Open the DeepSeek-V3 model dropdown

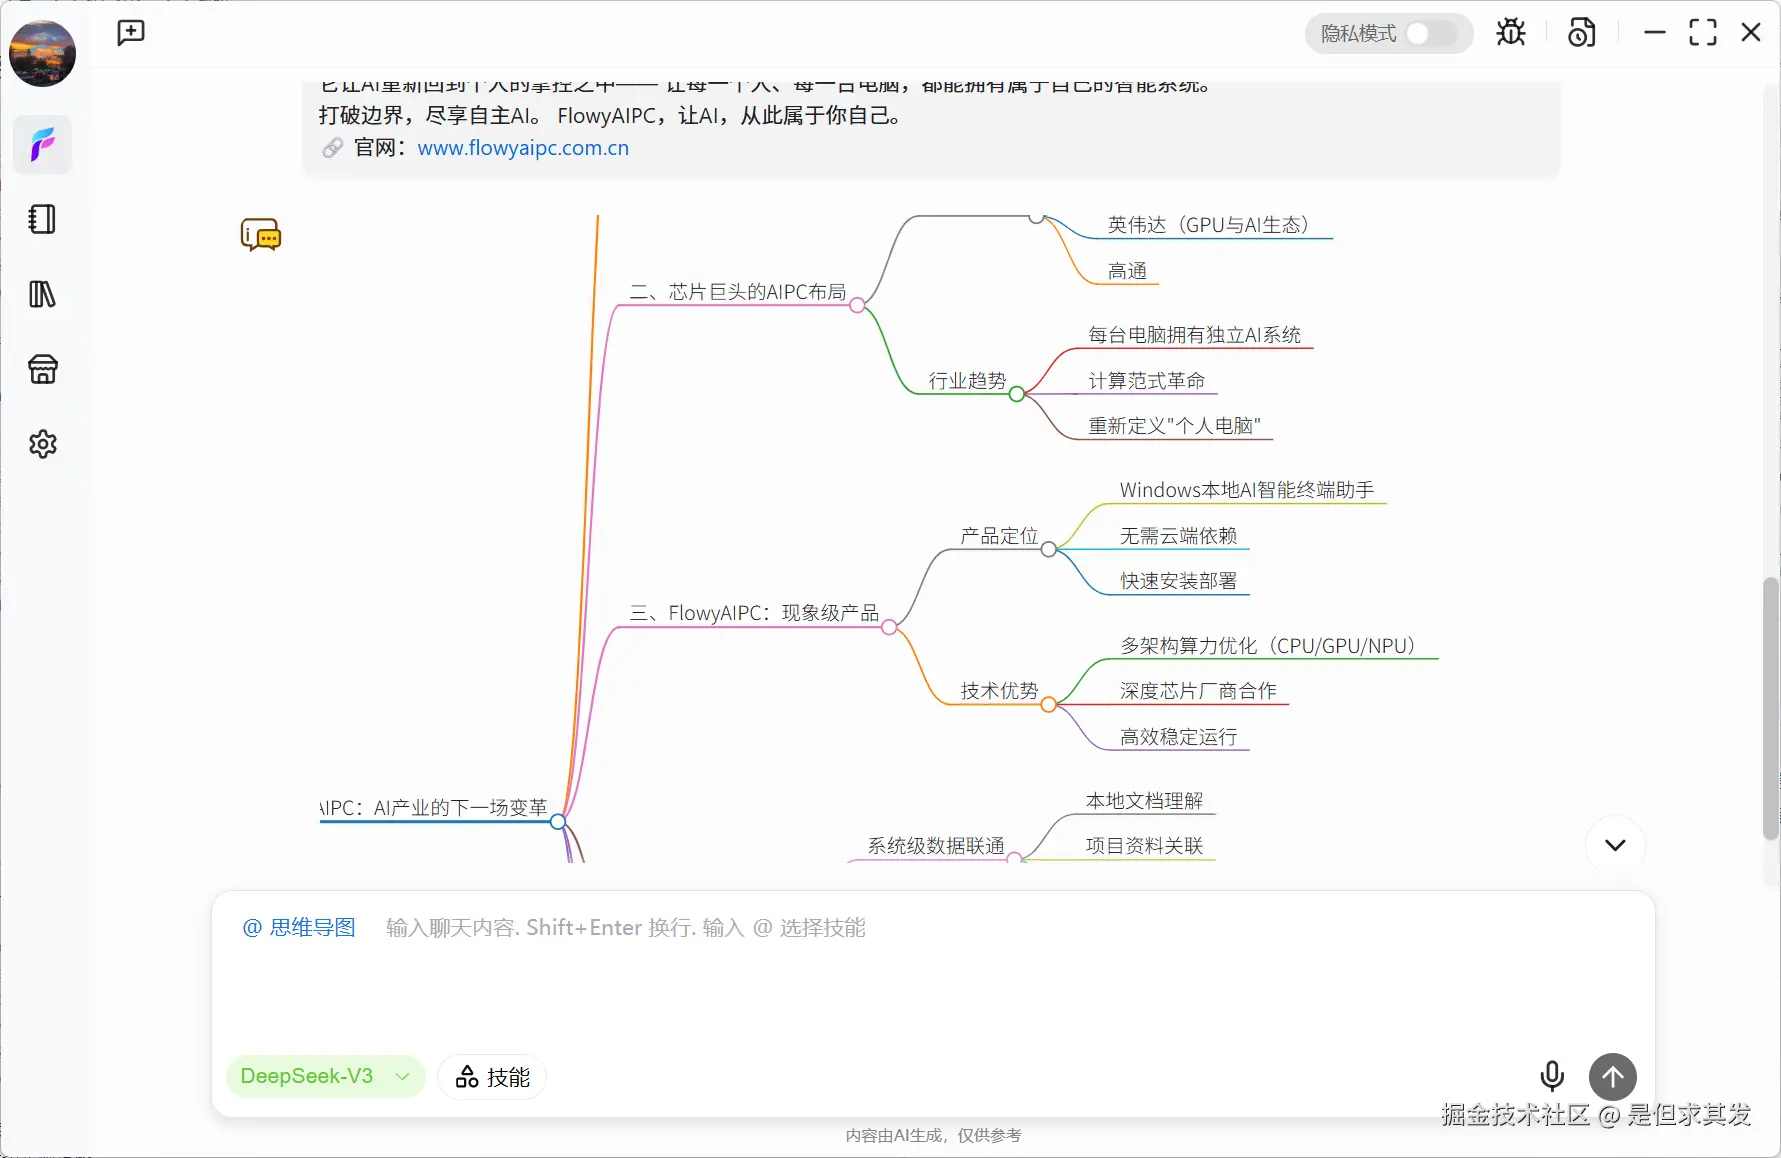pos(324,1077)
